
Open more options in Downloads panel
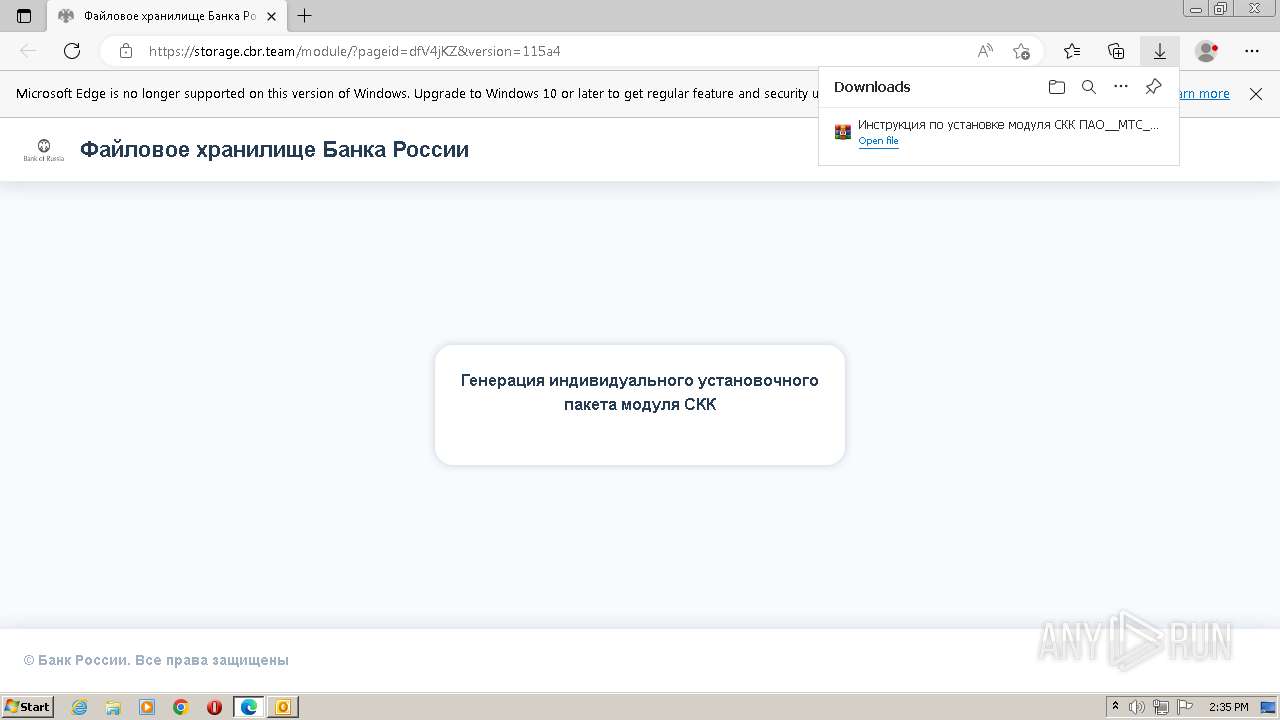pos(1121,87)
